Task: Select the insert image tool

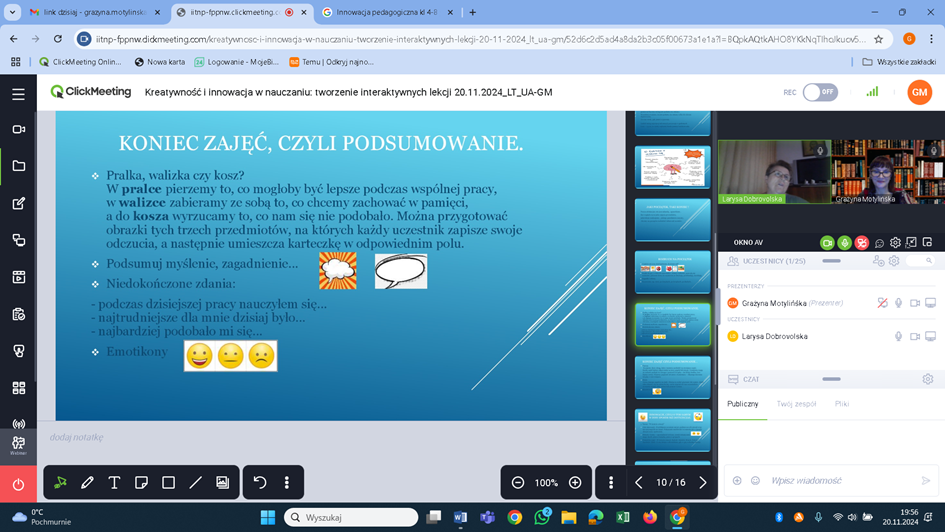Action: tap(222, 482)
